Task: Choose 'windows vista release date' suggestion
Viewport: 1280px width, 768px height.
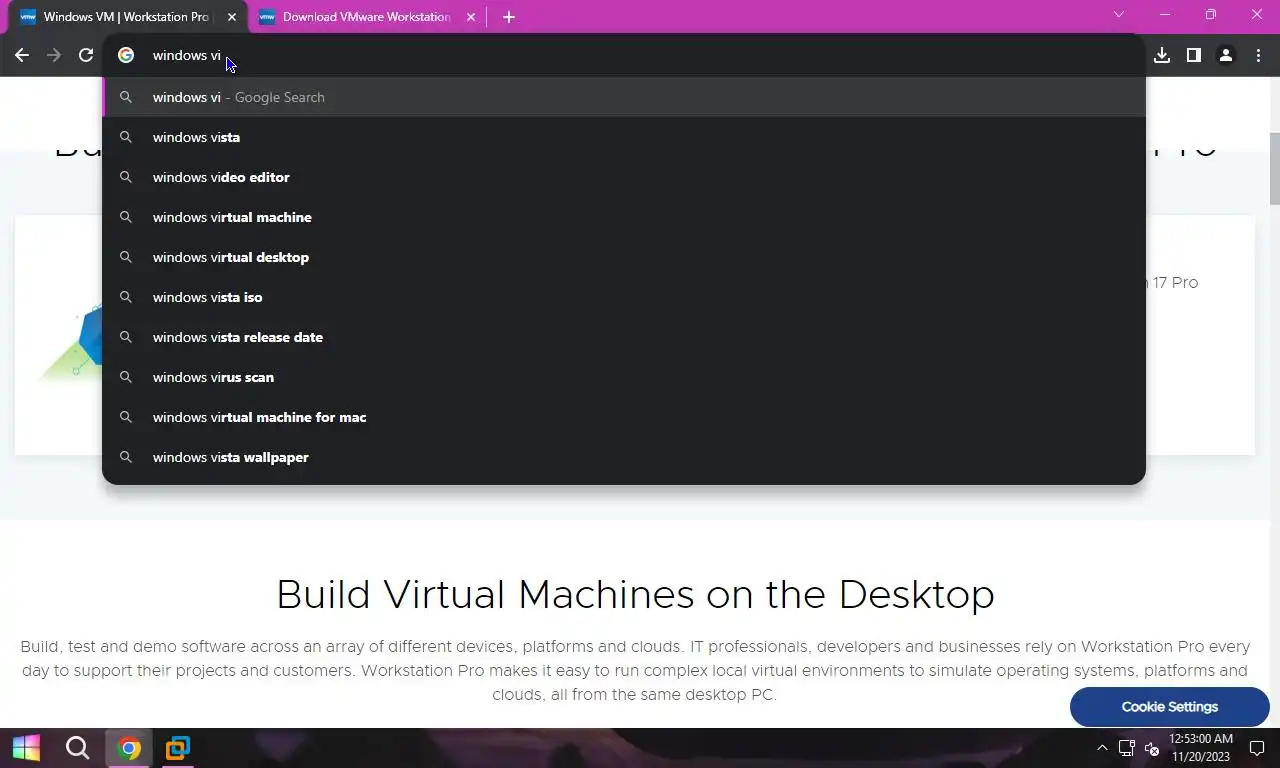Action: pos(624,337)
